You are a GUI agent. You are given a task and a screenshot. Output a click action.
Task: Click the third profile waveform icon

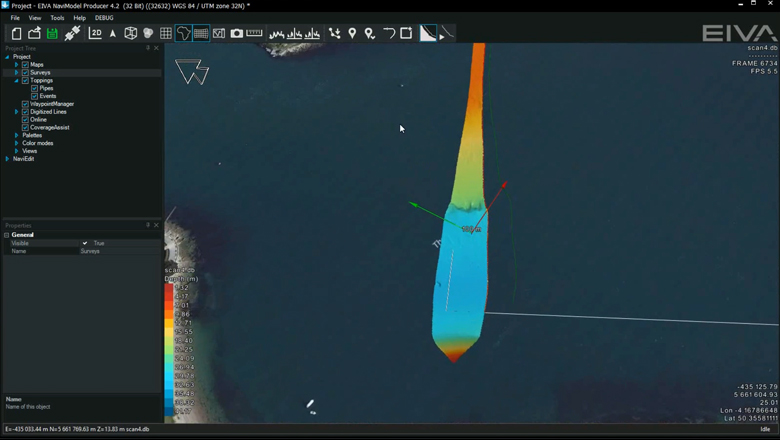[312, 34]
